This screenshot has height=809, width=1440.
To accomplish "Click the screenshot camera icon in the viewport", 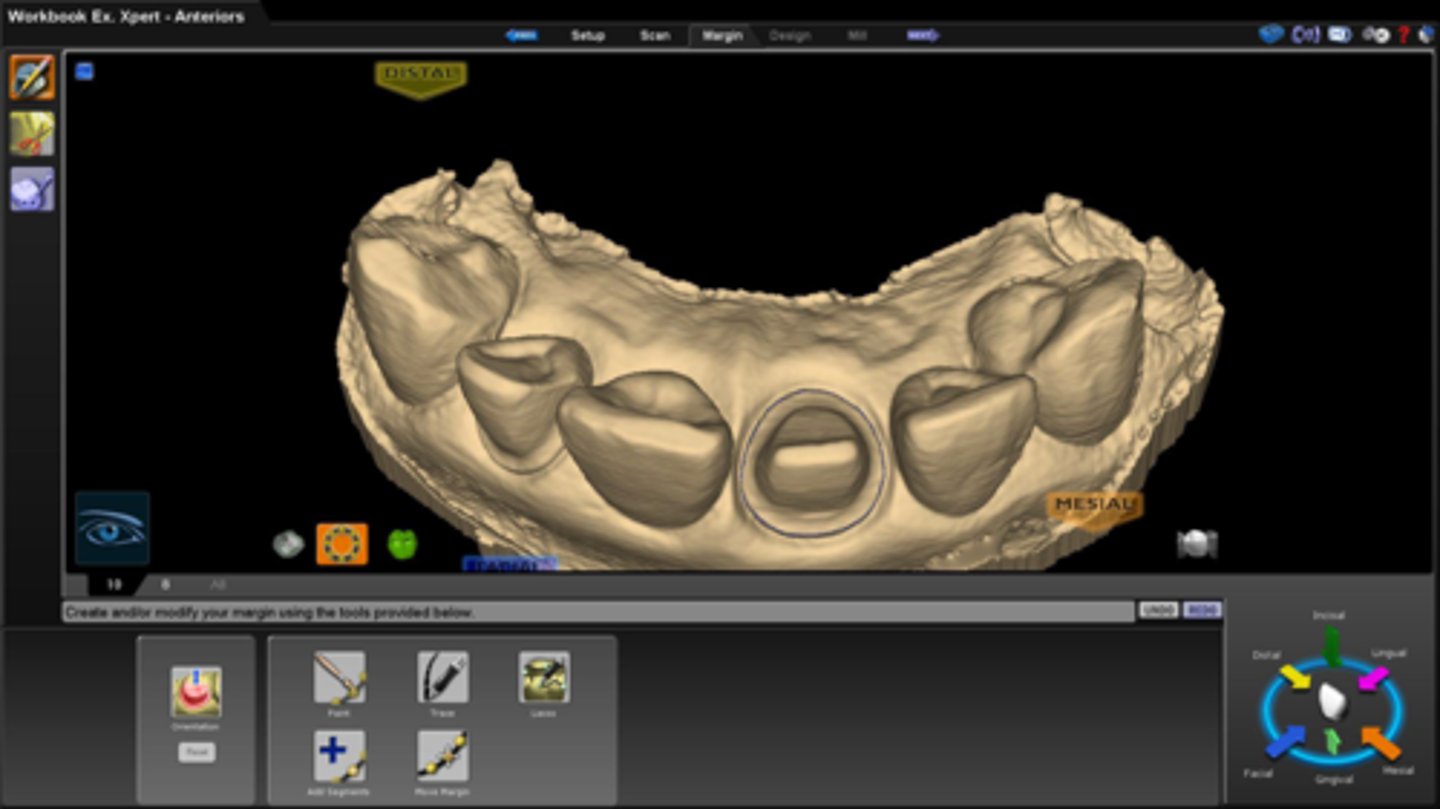I will pyautogui.click(x=1196, y=543).
